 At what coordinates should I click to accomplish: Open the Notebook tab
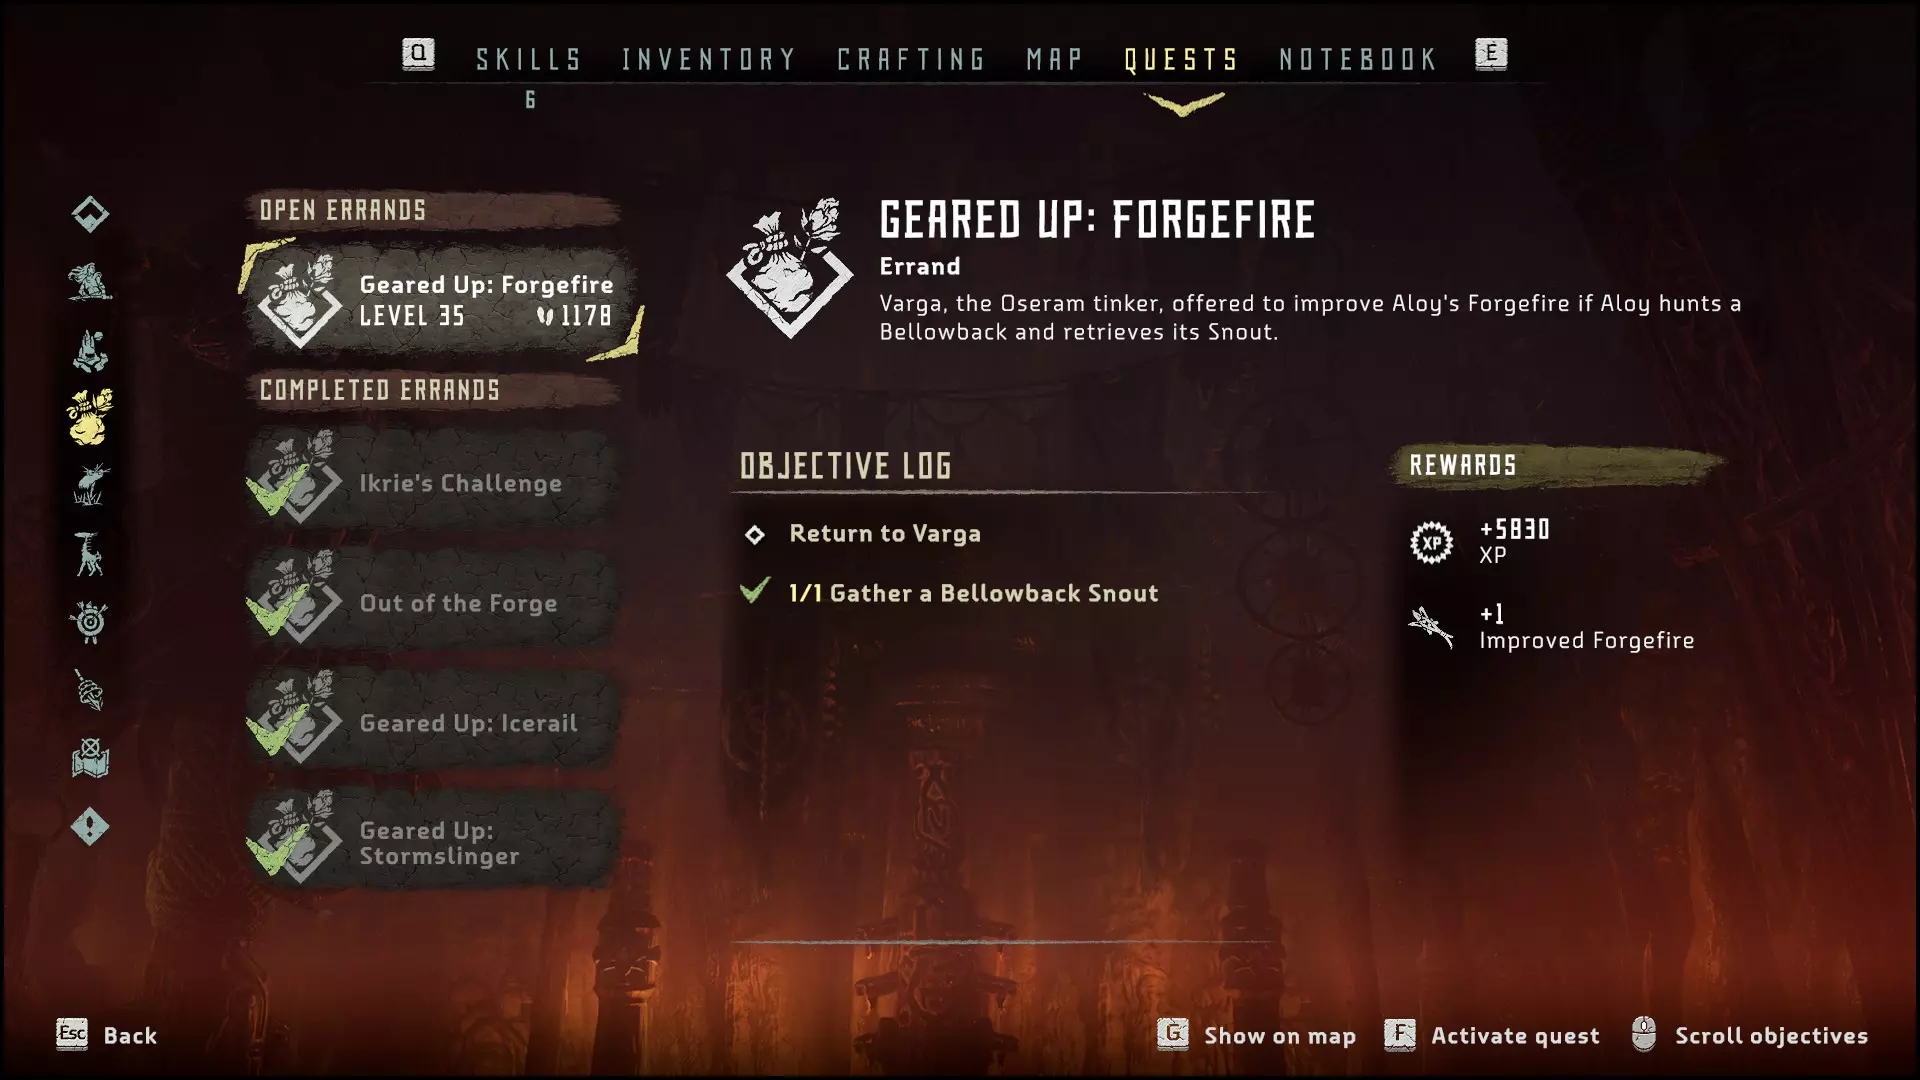click(1359, 60)
